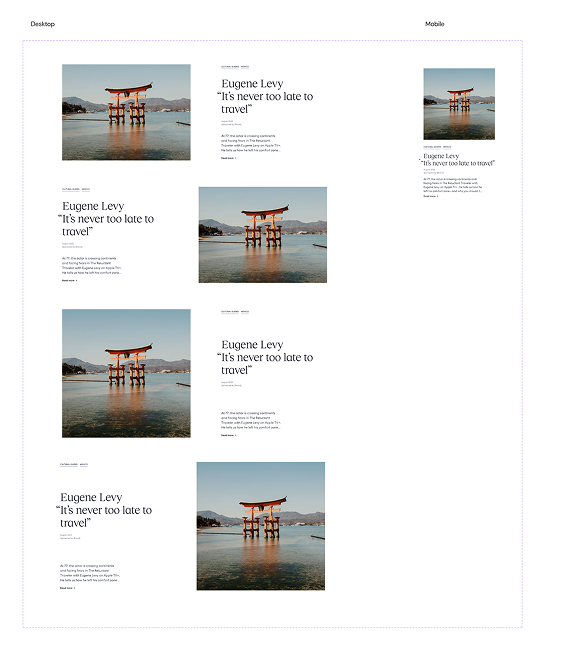This screenshot has width=565, height=648.
Task: Open Read more in fourth desktop card
Action: 67,588
